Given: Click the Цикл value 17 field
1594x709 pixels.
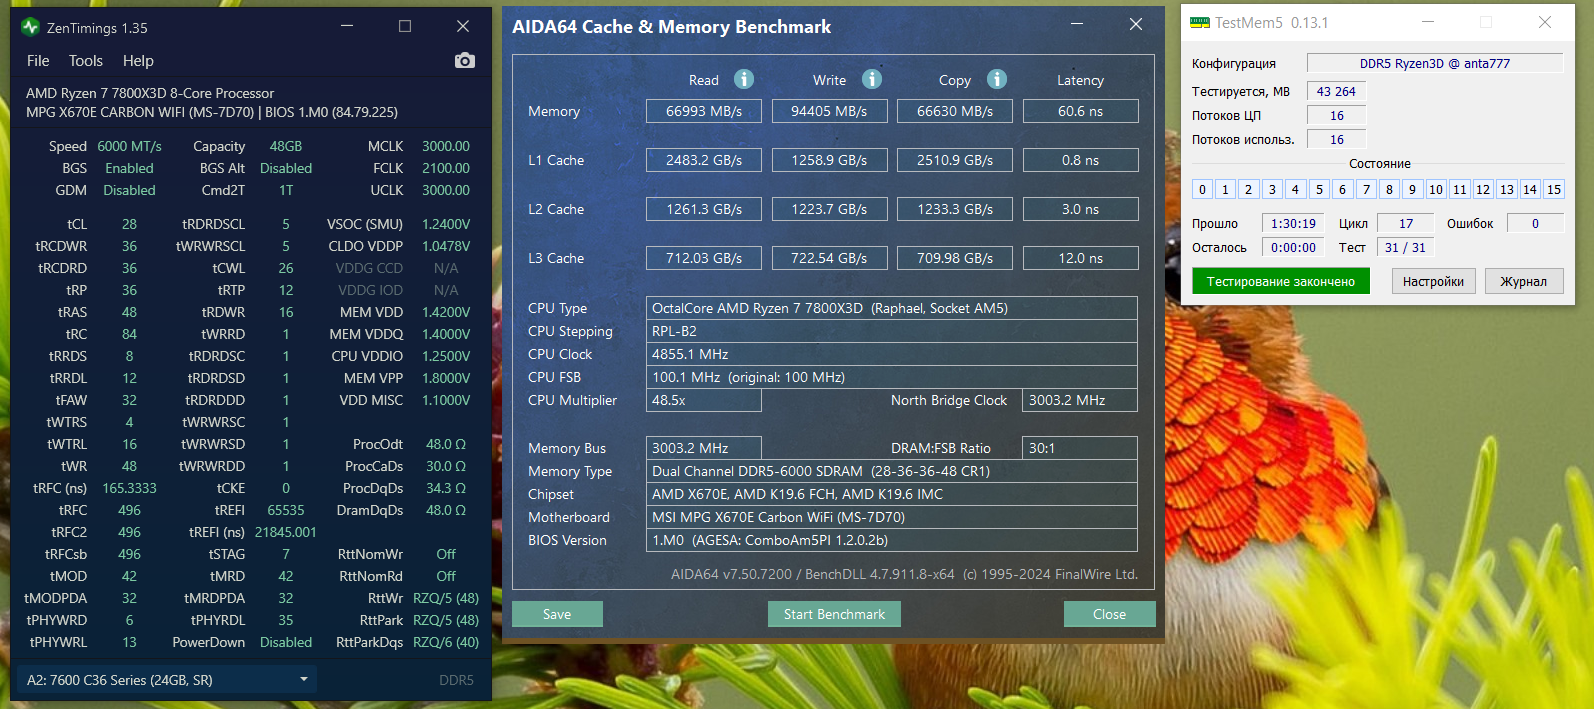Looking at the screenshot, I should click(1406, 223).
